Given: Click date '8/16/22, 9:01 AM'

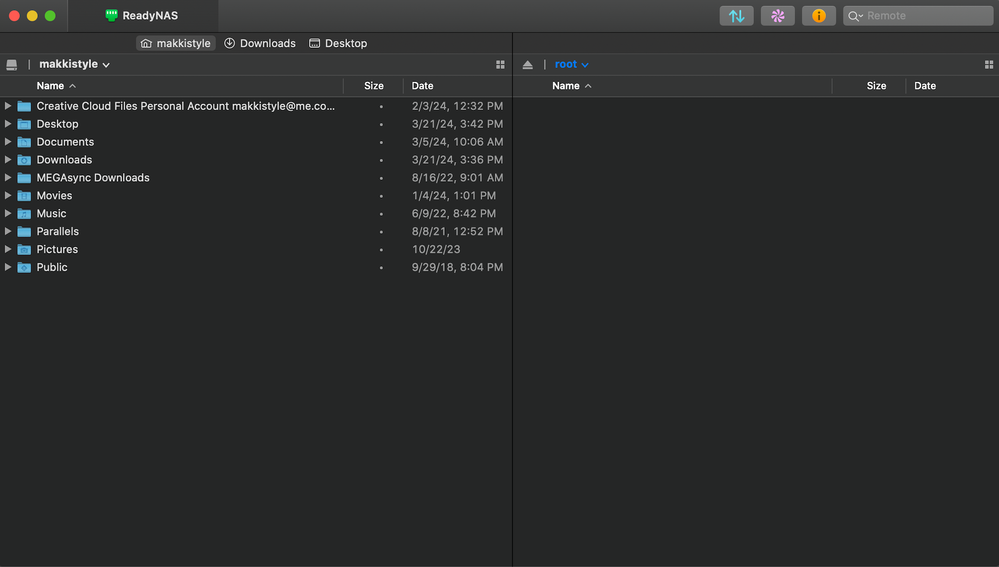Looking at the screenshot, I should [x=457, y=177].
